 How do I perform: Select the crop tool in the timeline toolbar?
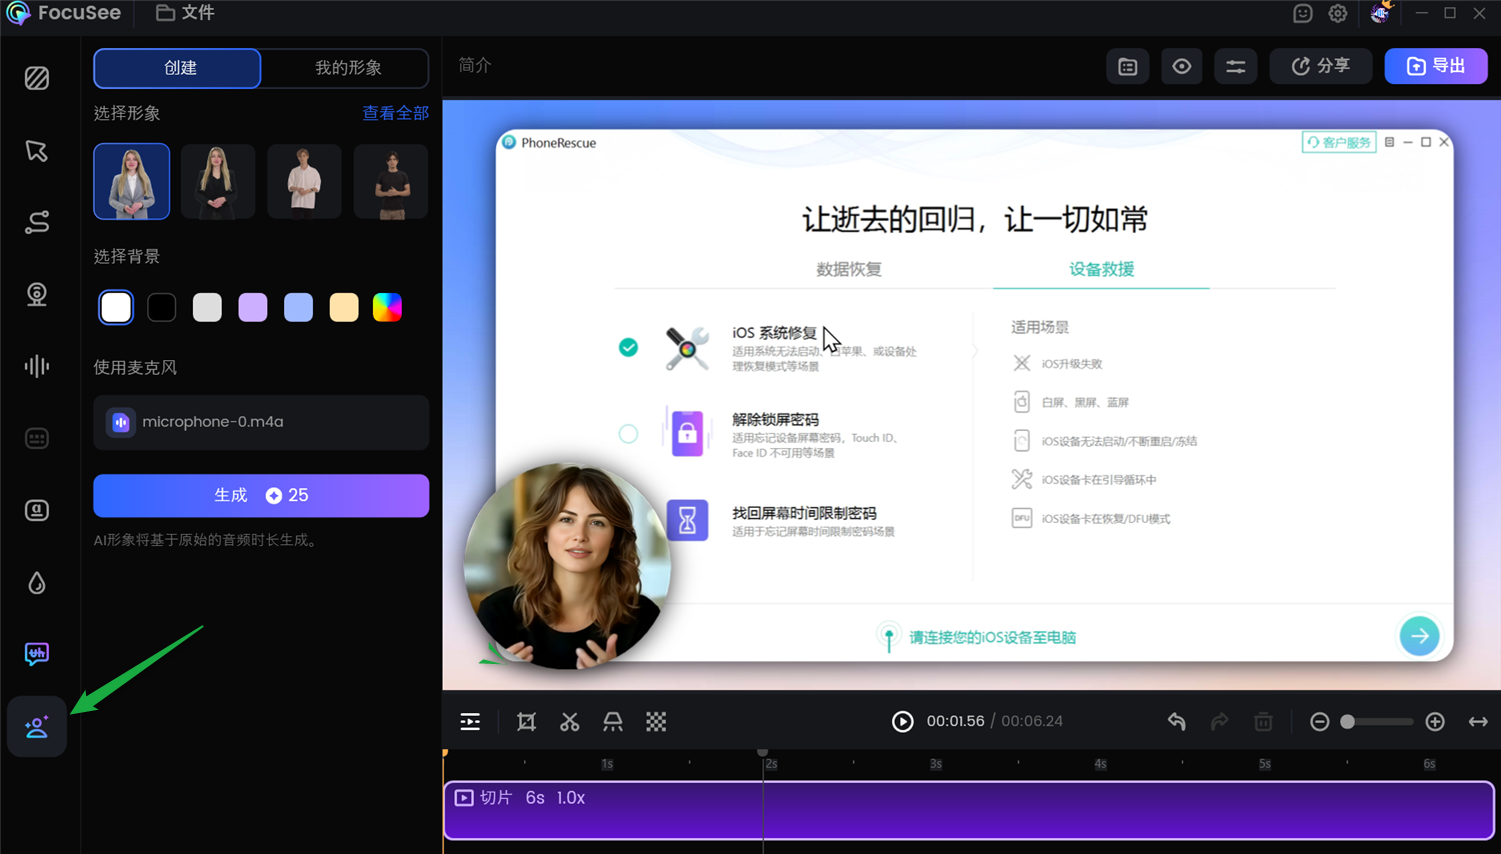tap(526, 721)
